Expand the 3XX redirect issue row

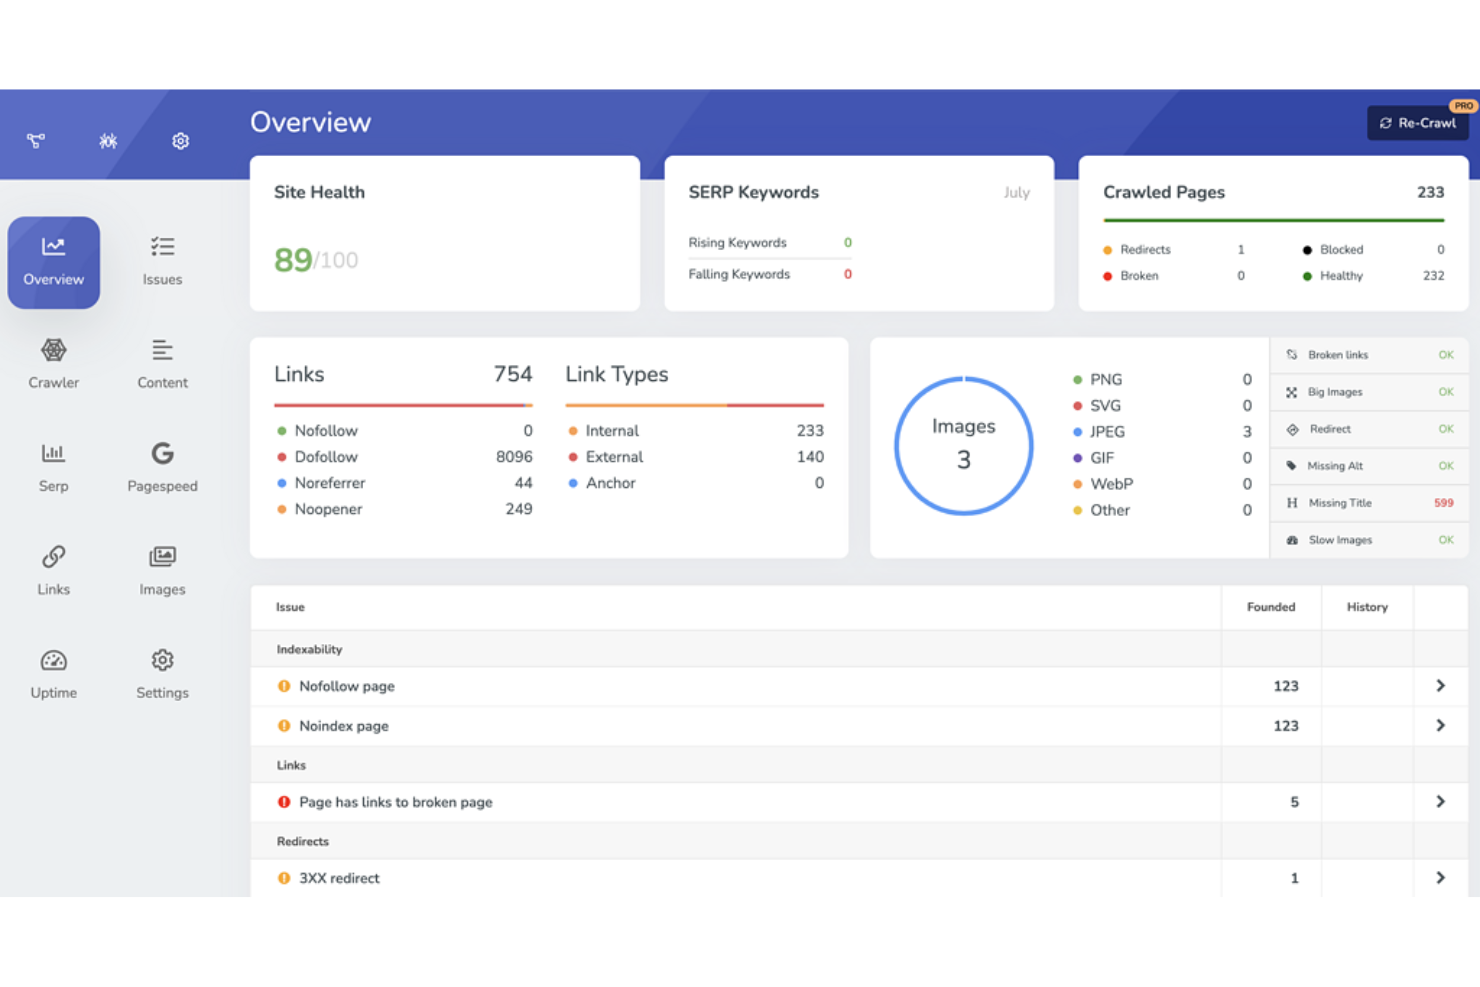1441,878
